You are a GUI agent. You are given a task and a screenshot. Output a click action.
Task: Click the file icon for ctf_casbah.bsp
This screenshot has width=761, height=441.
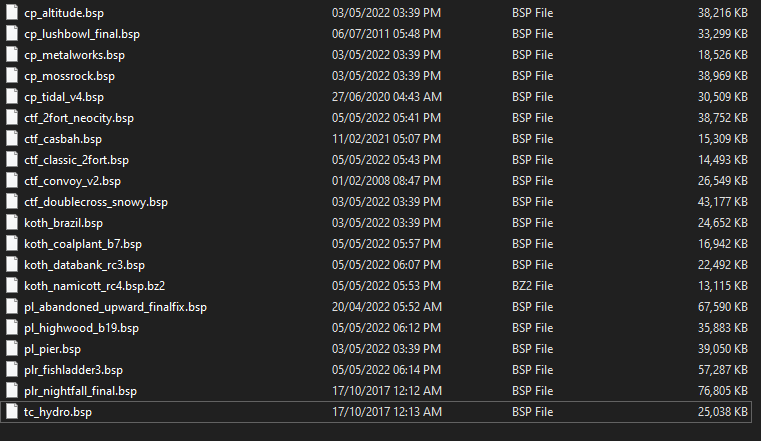12,139
